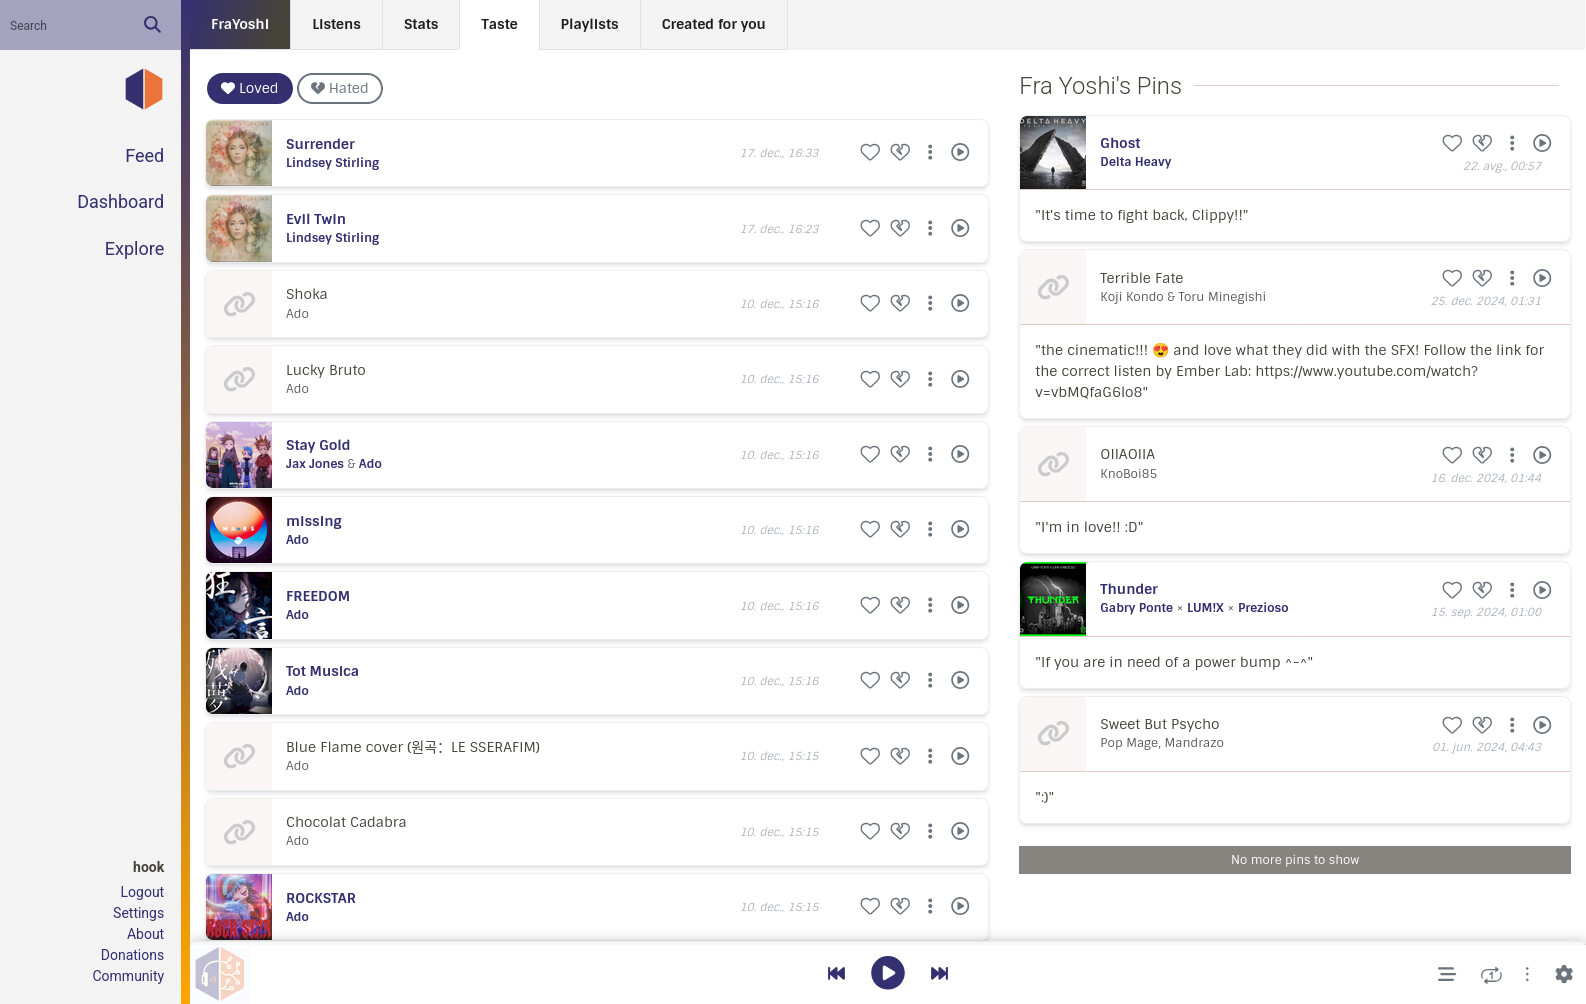
Task: Open the Playlists tab
Action: click(x=589, y=24)
